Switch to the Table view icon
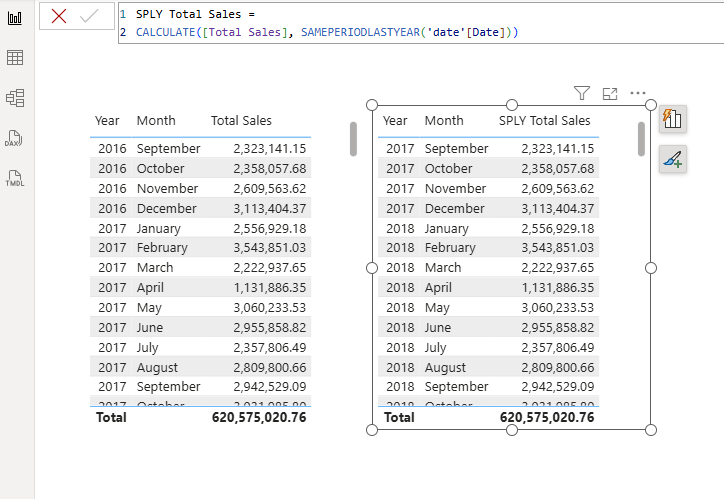This screenshot has width=724, height=499. click(x=15, y=58)
